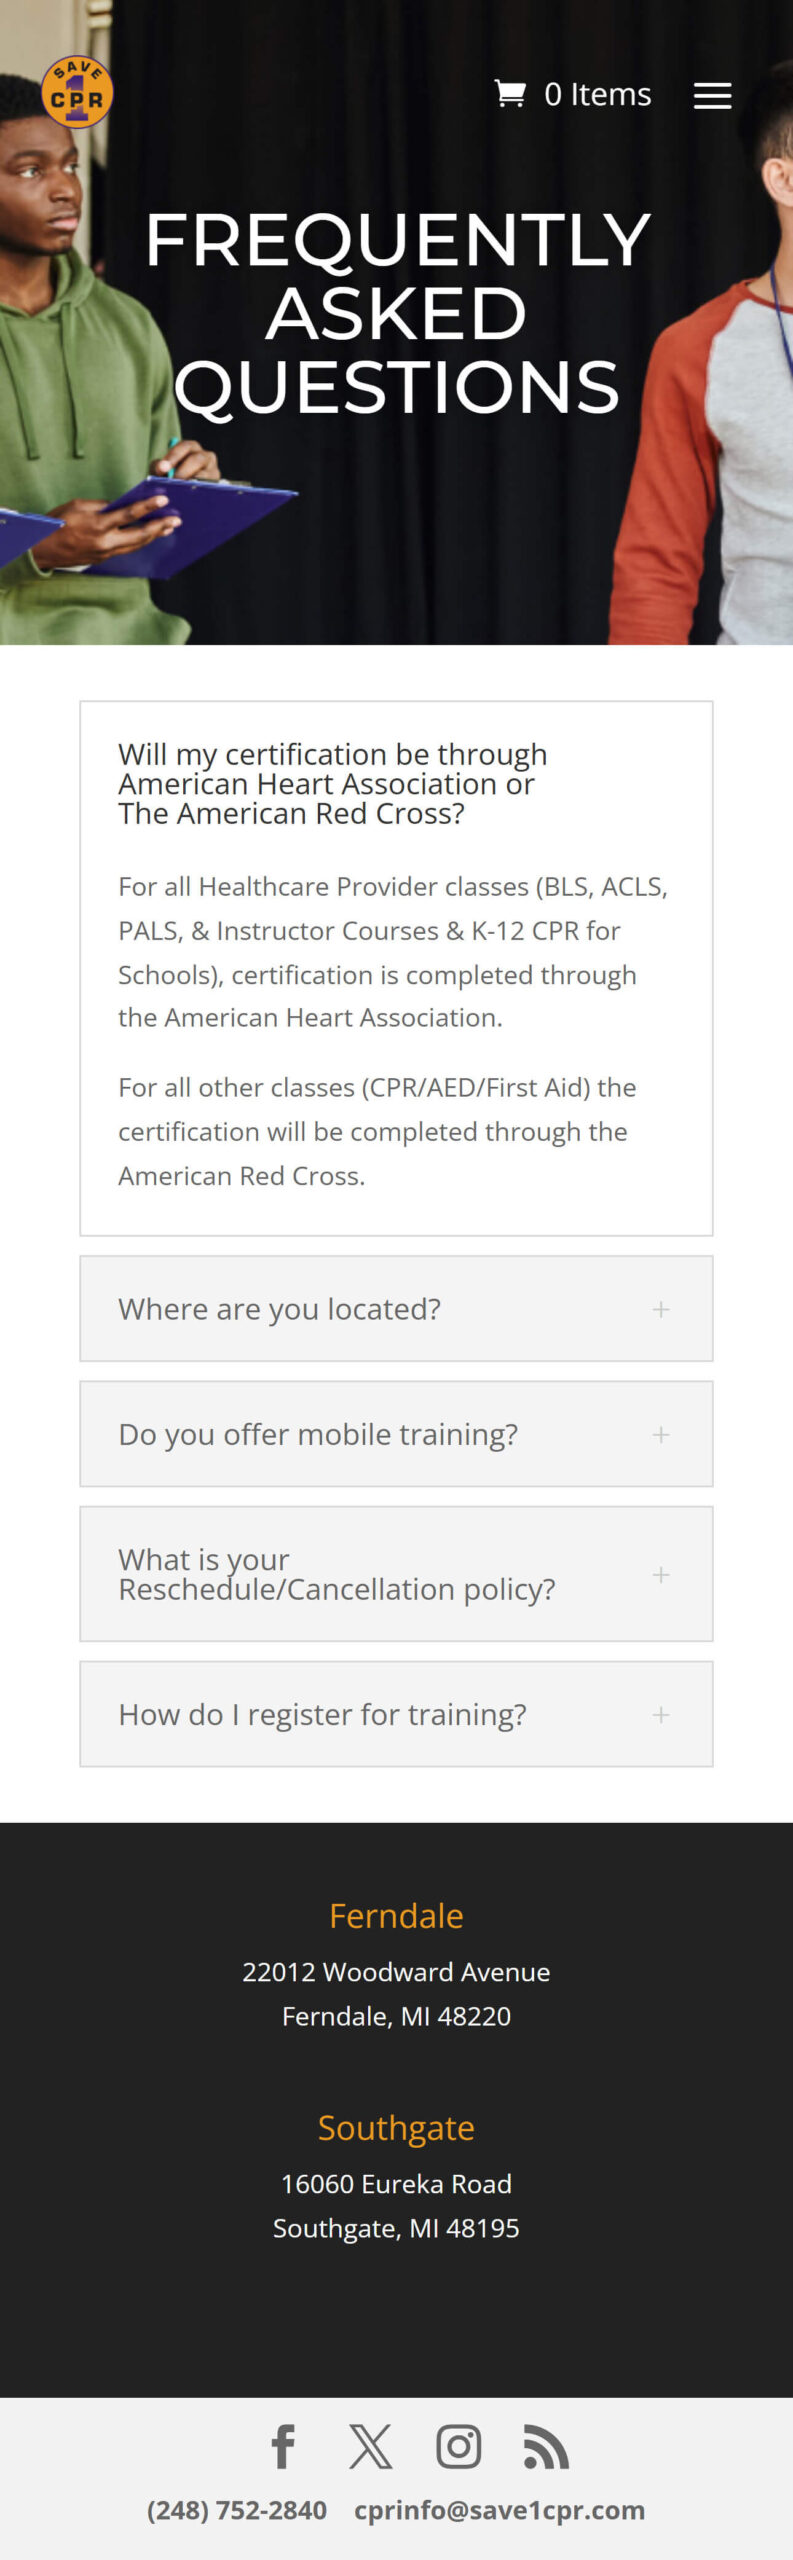Open the hamburger navigation menu
The width and height of the screenshot is (793, 2560).
[x=712, y=96]
